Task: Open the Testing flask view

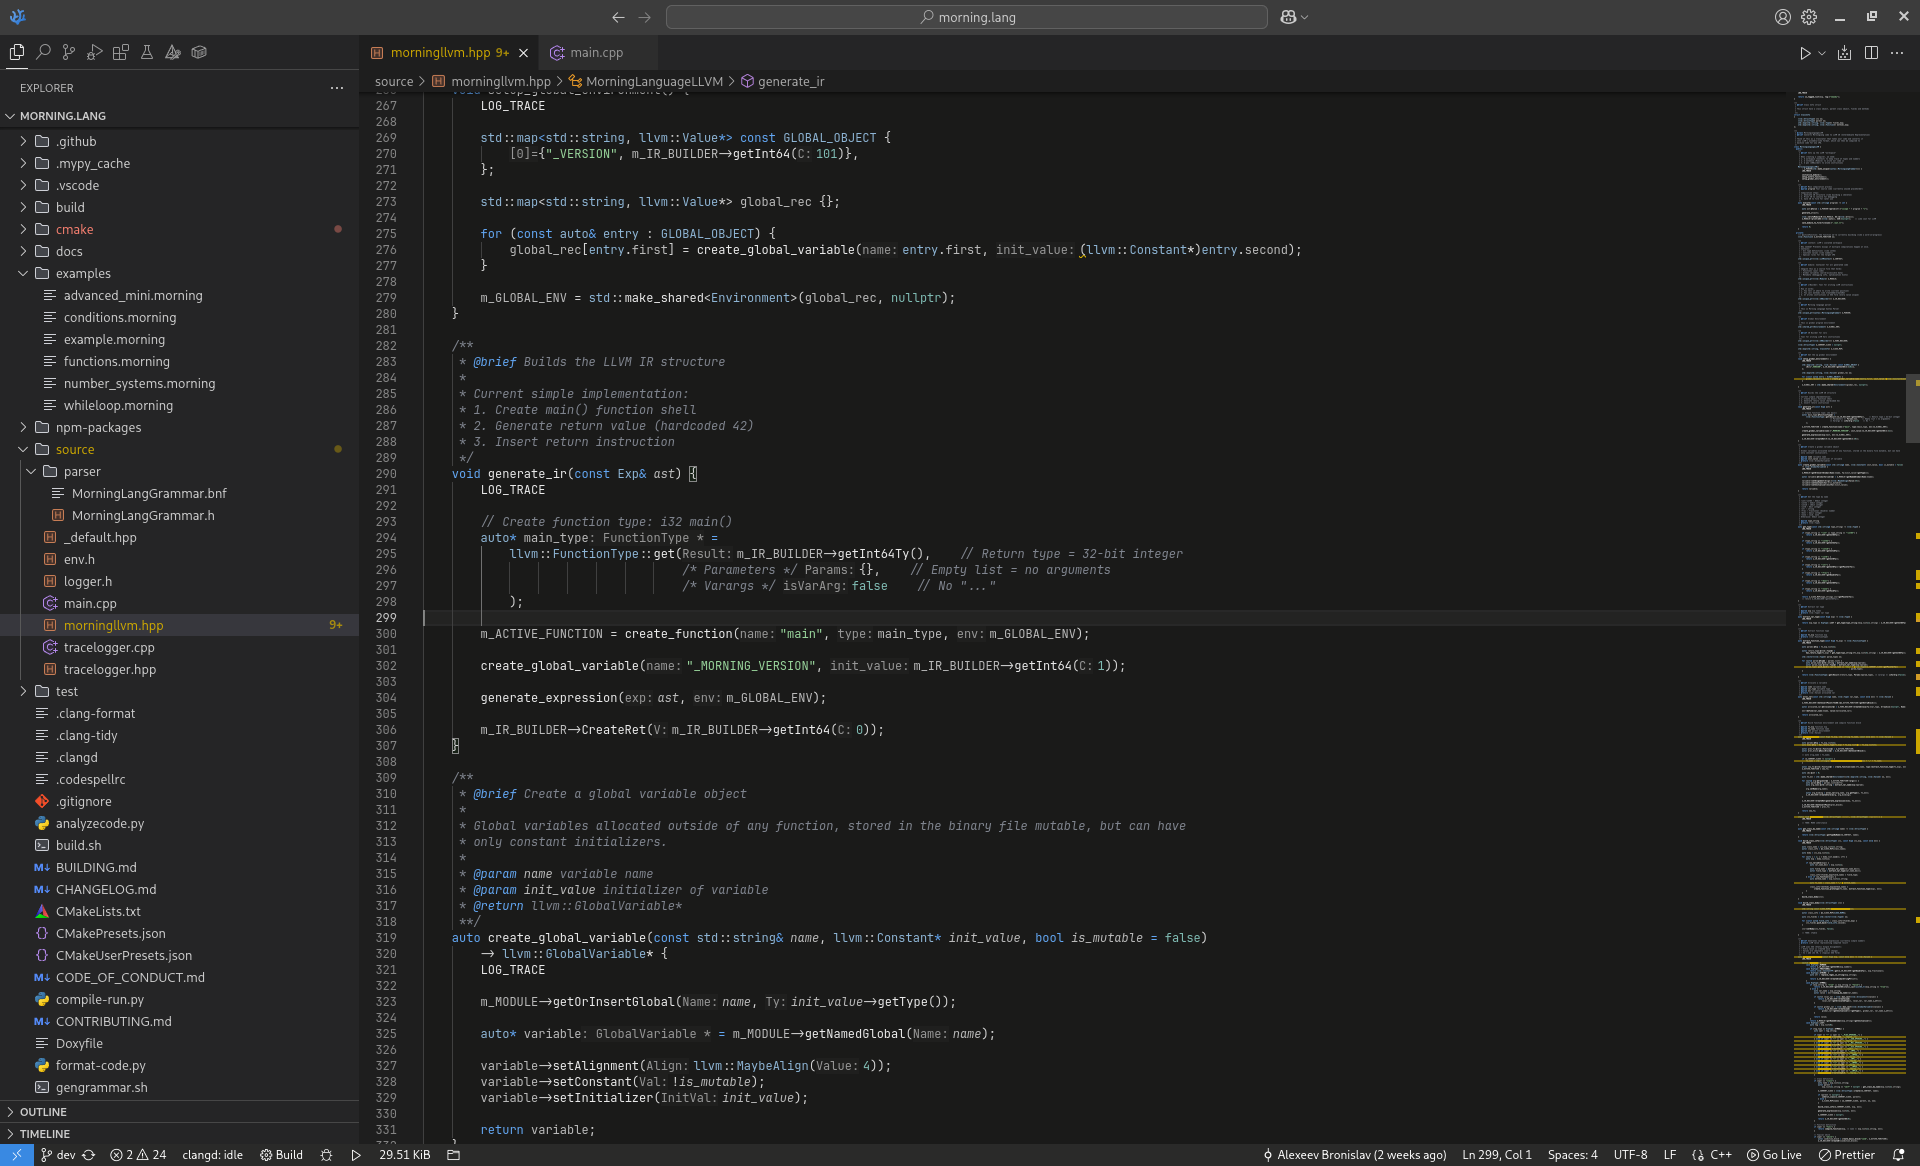Action: click(147, 52)
